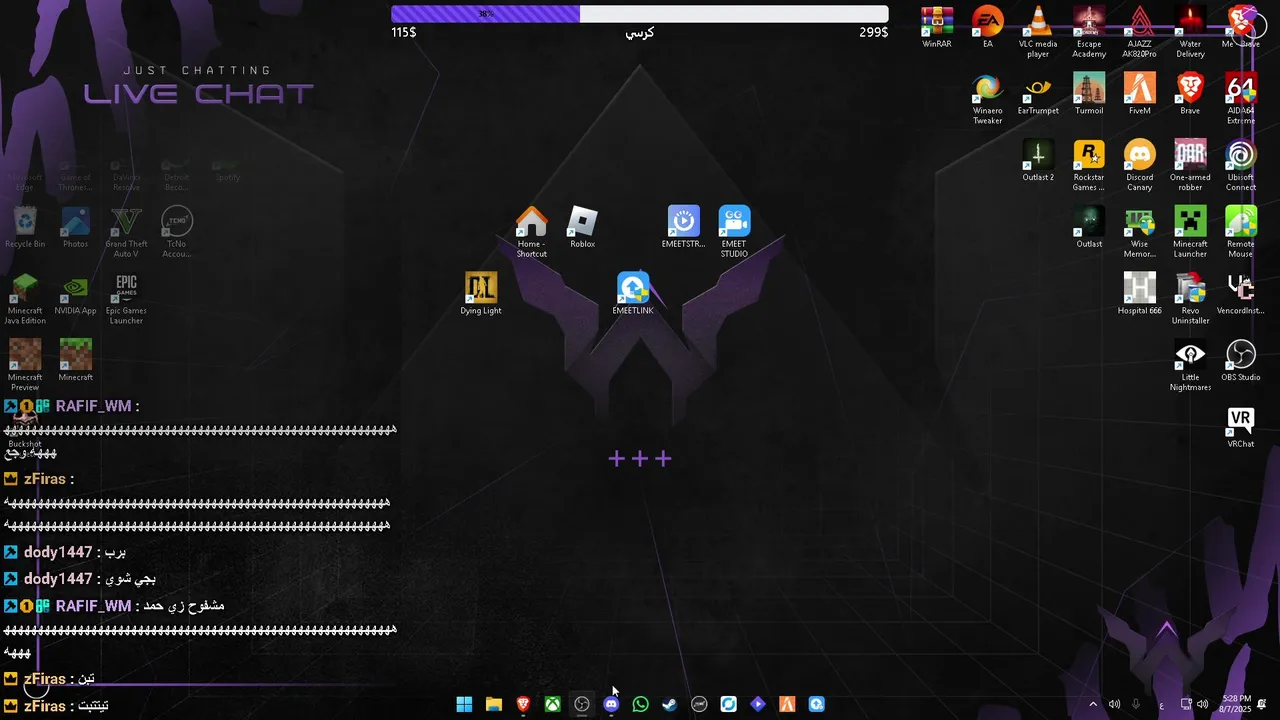This screenshot has height=720, width=1280.
Task: Open Steam from the taskbar
Action: pos(670,704)
